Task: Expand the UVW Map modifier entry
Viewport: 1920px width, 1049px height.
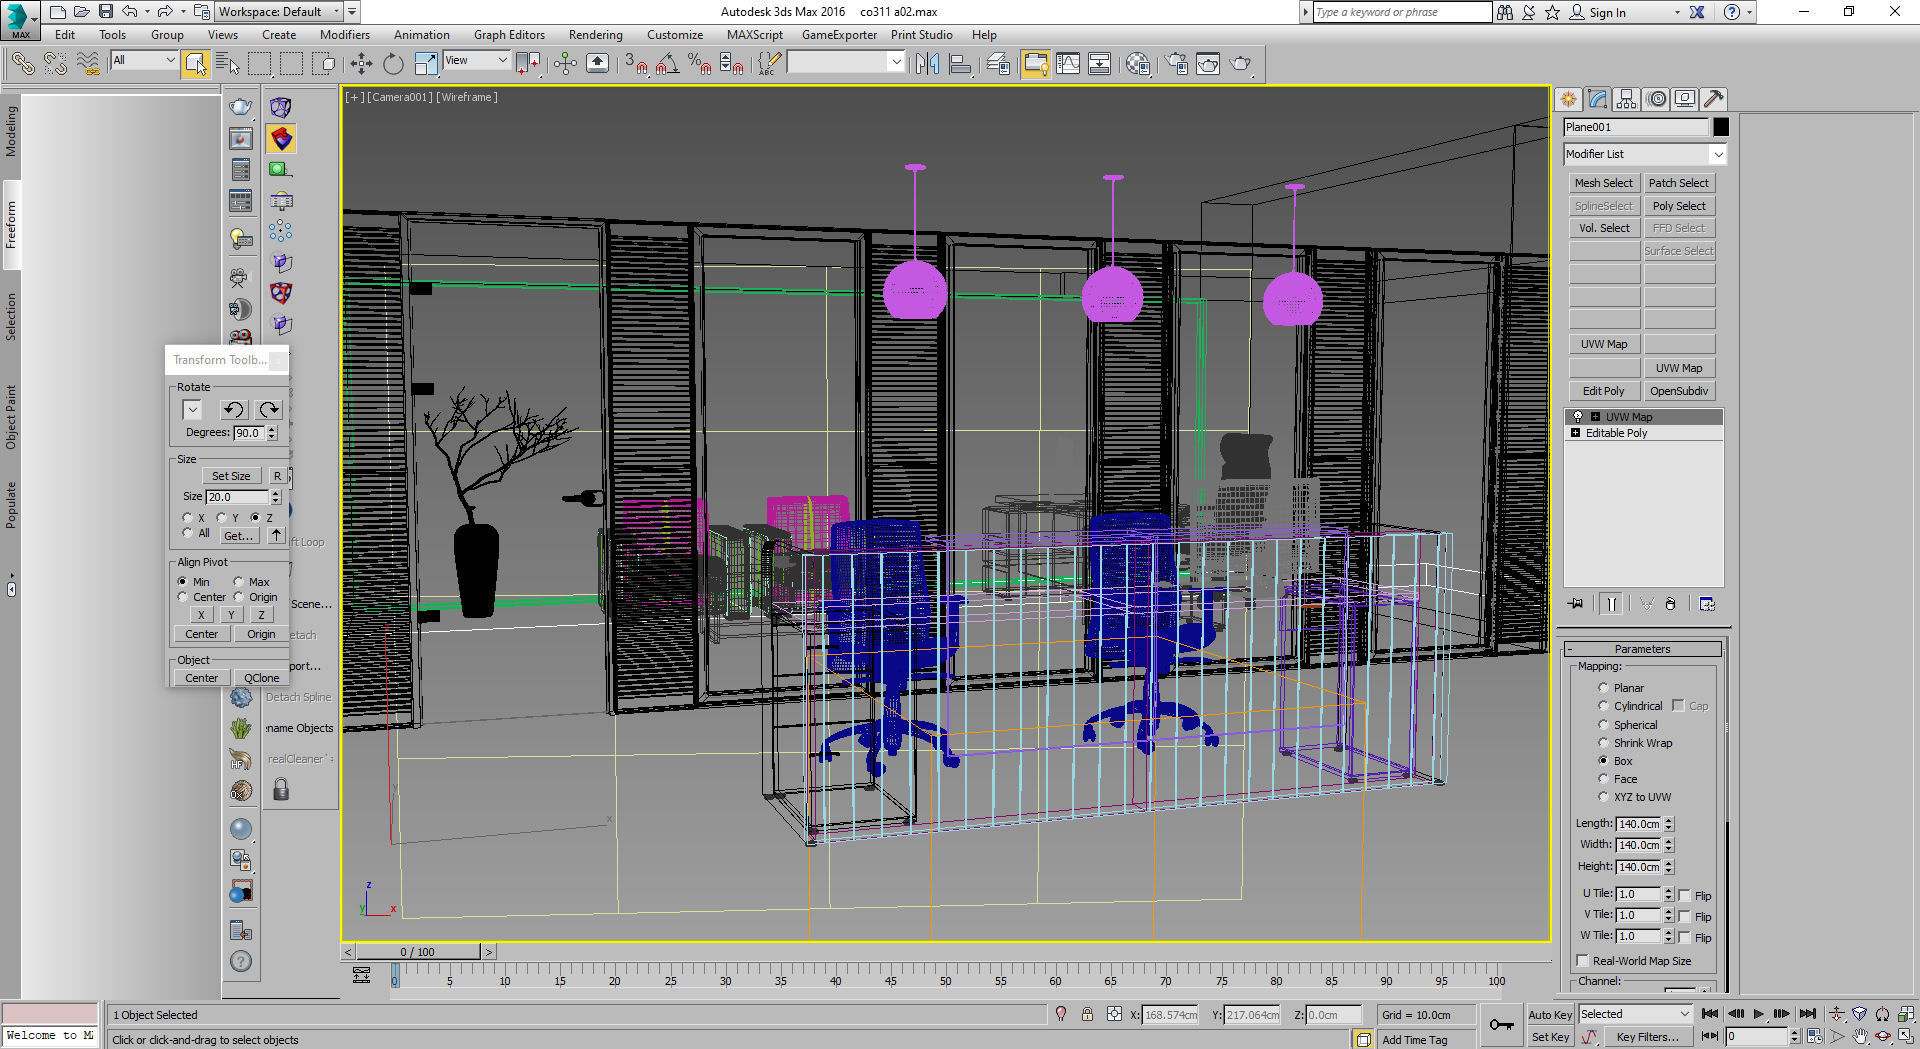Action: tap(1596, 417)
